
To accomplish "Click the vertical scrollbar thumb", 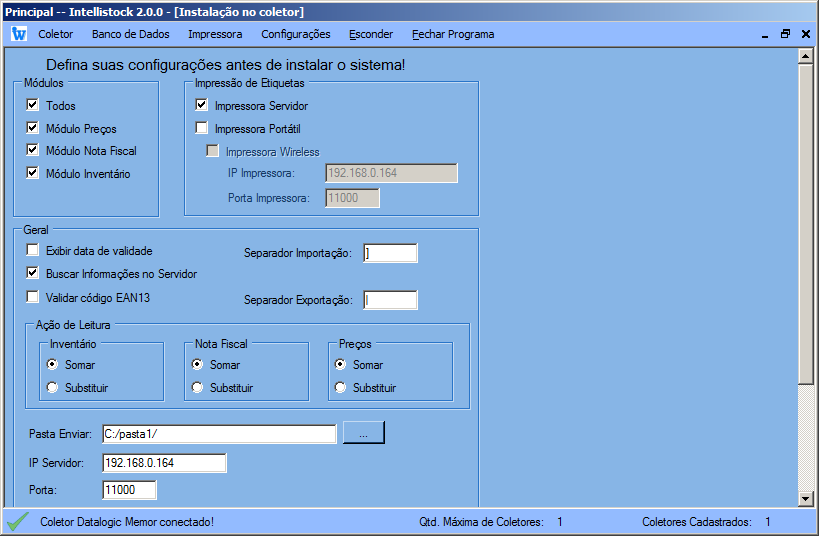I will (805, 223).
